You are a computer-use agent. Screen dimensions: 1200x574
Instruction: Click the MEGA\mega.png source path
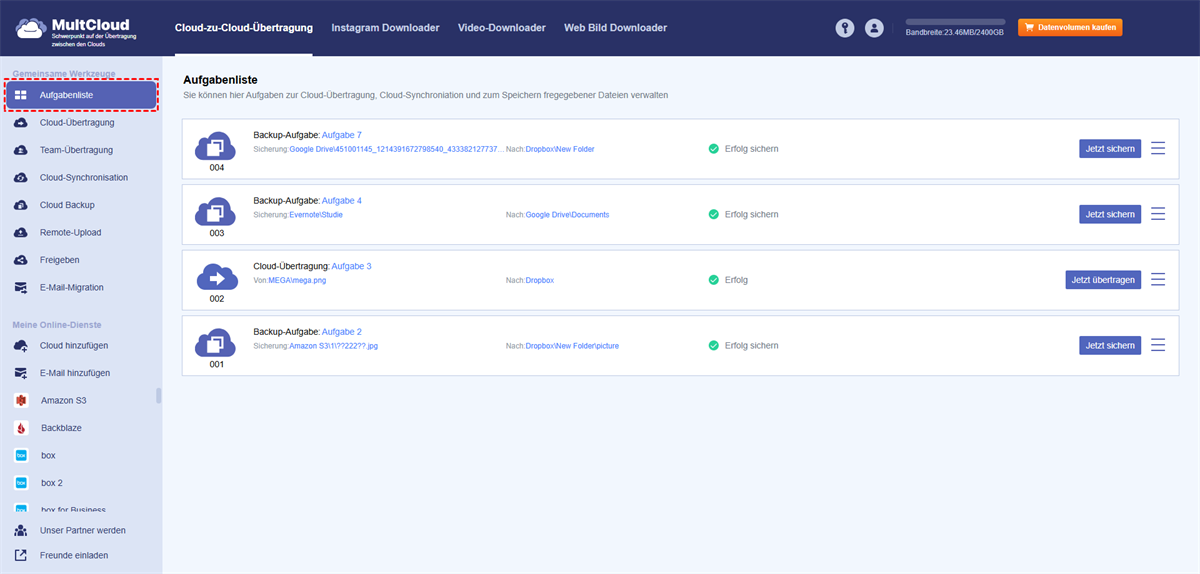[x=297, y=281]
